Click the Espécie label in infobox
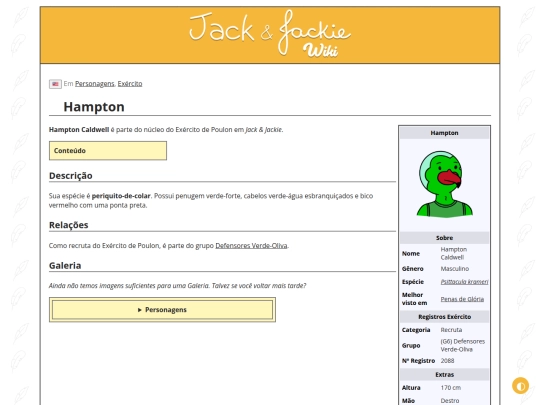Viewport: 540px width, 405px height. tap(413, 282)
